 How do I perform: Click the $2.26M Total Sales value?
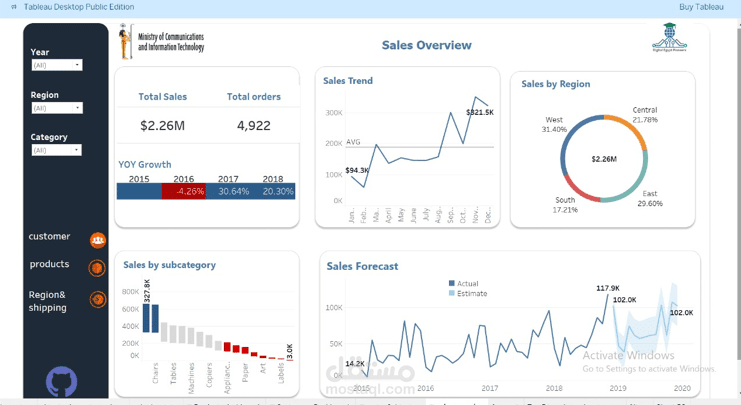coord(163,126)
